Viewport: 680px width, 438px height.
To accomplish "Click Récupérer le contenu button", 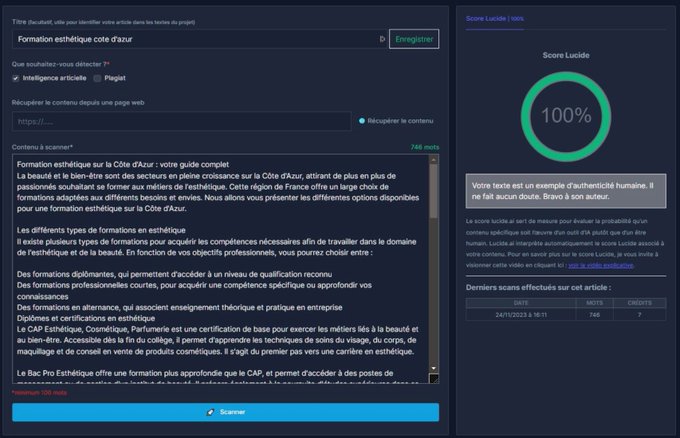I will pos(396,121).
